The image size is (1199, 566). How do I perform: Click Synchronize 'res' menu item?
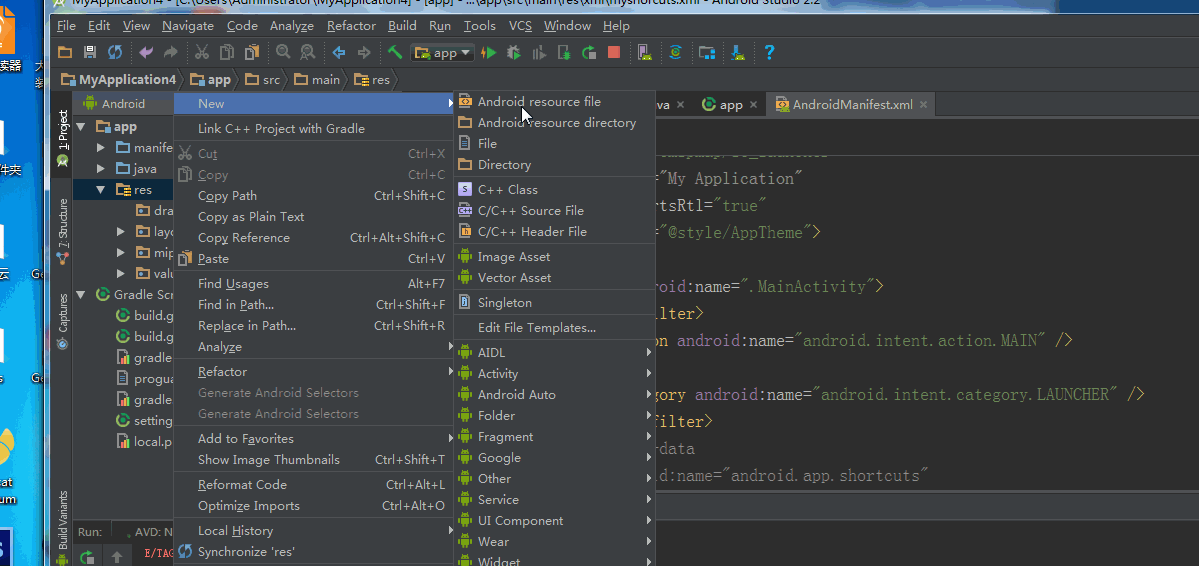(314, 551)
